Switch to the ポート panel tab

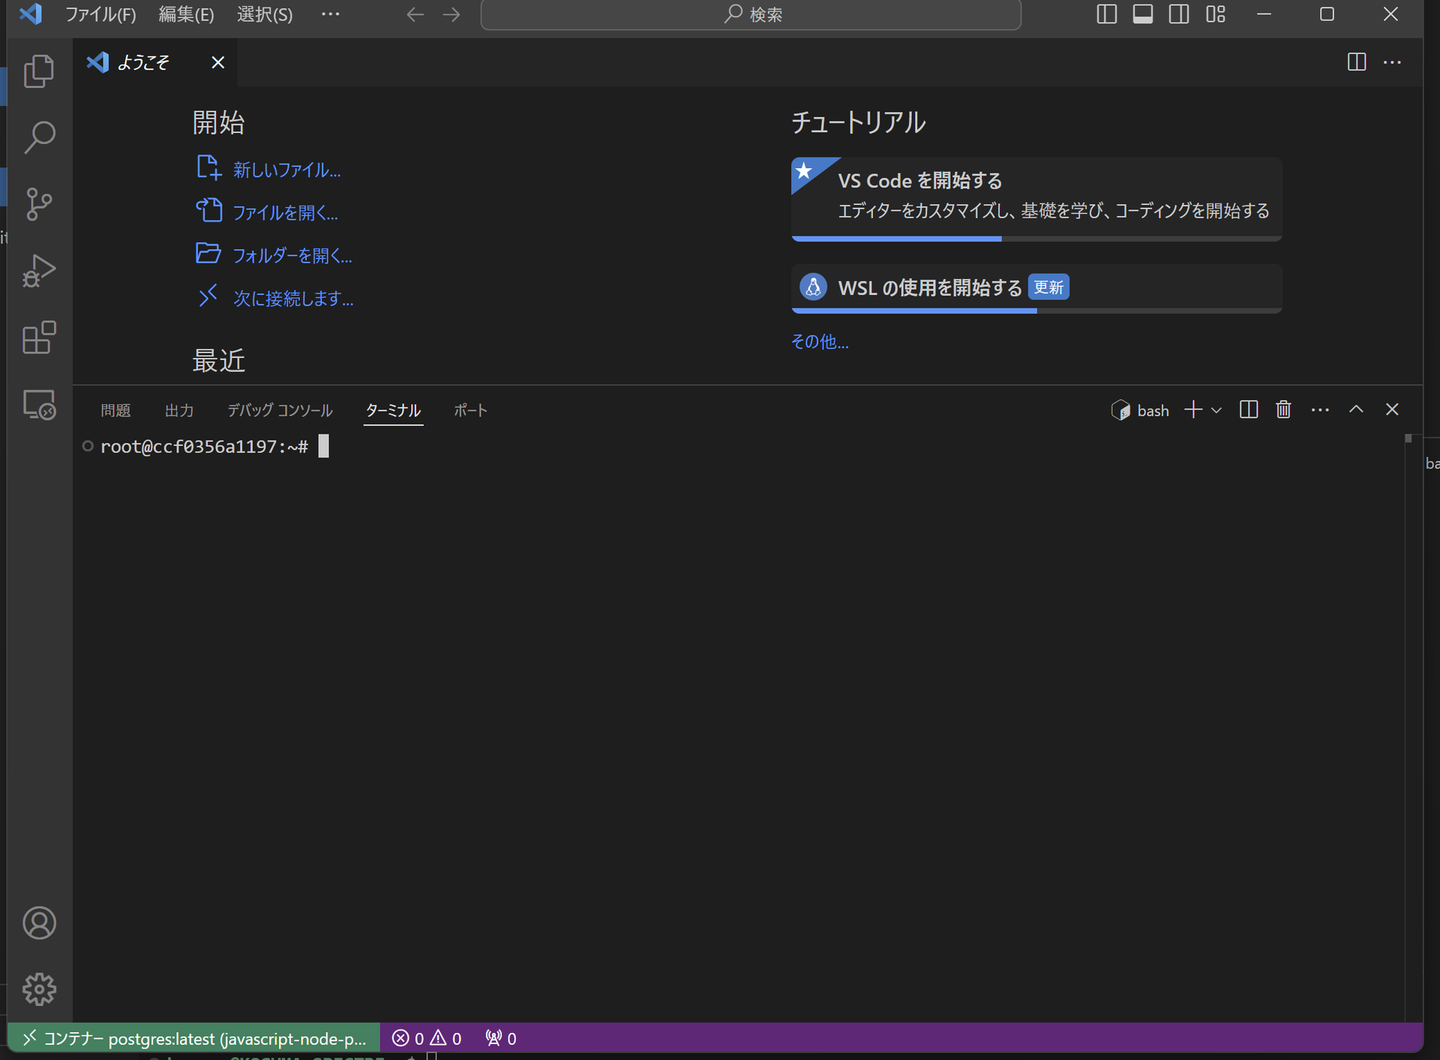point(470,410)
